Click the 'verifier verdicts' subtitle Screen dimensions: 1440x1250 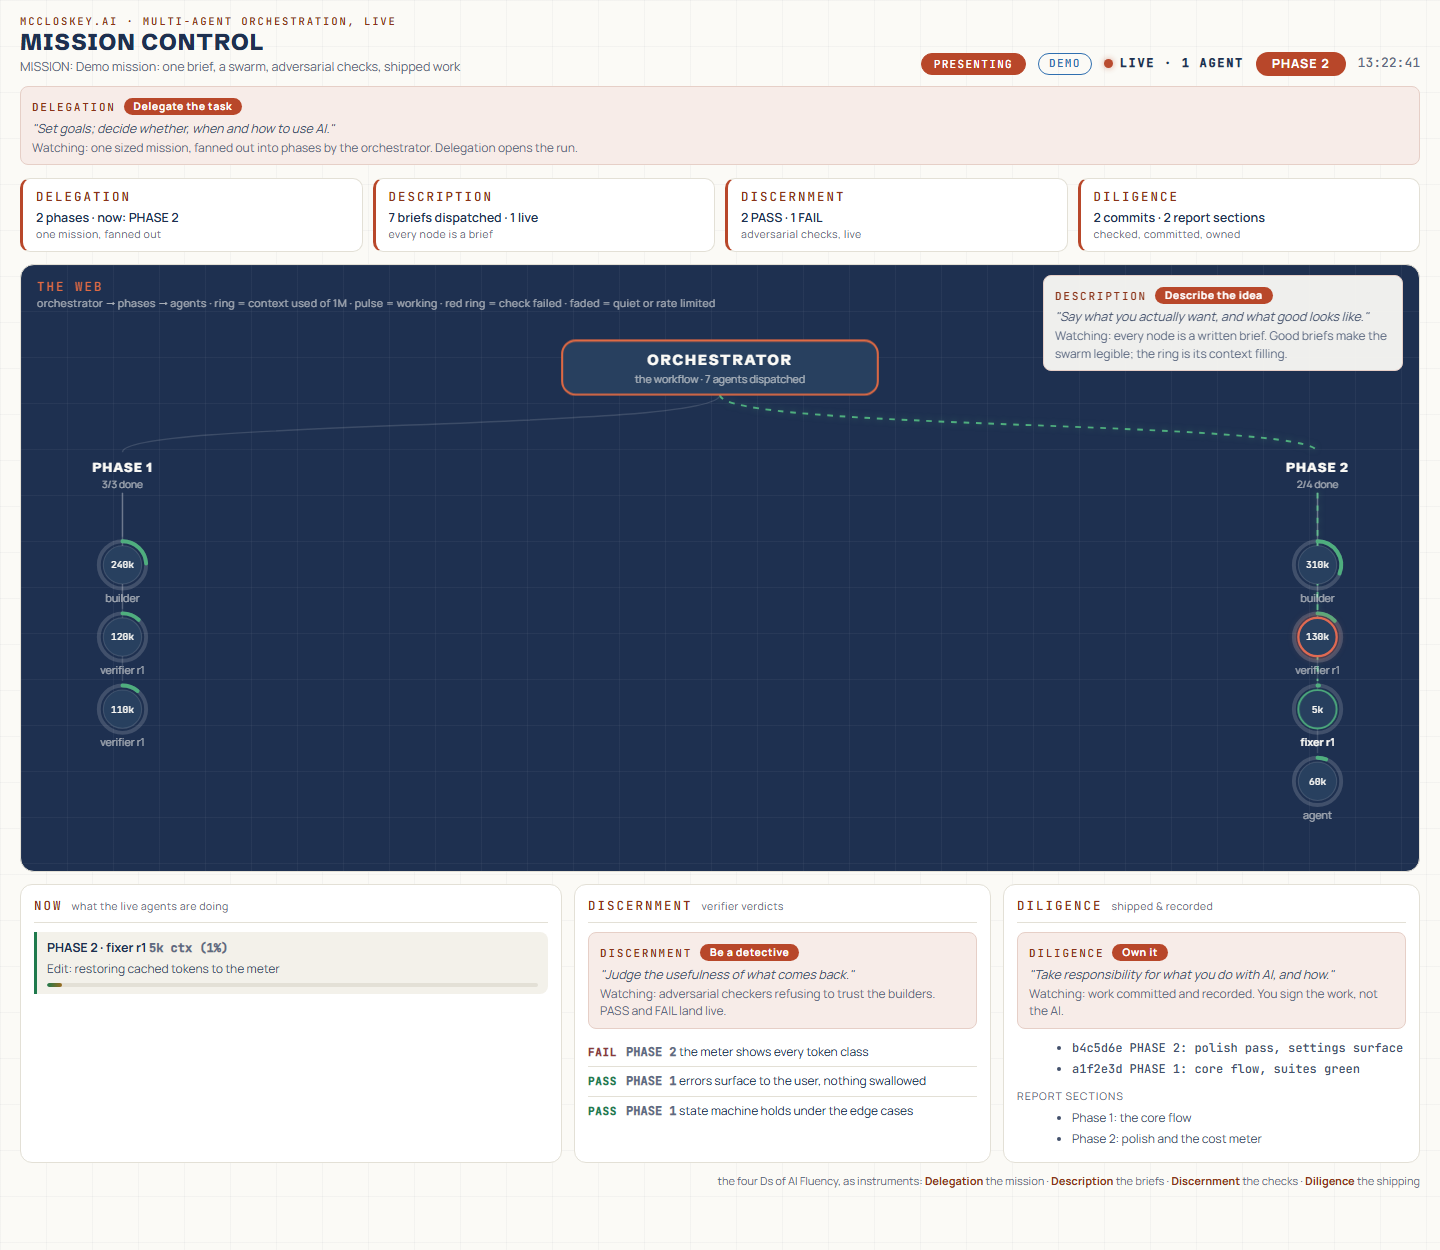click(x=742, y=907)
